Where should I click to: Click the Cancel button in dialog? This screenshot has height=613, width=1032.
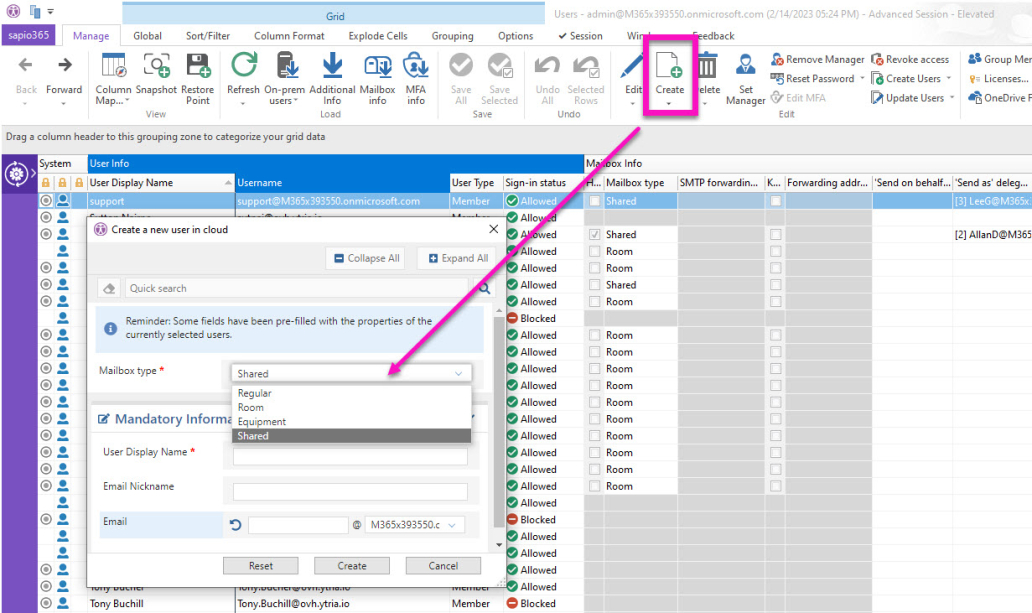click(443, 566)
